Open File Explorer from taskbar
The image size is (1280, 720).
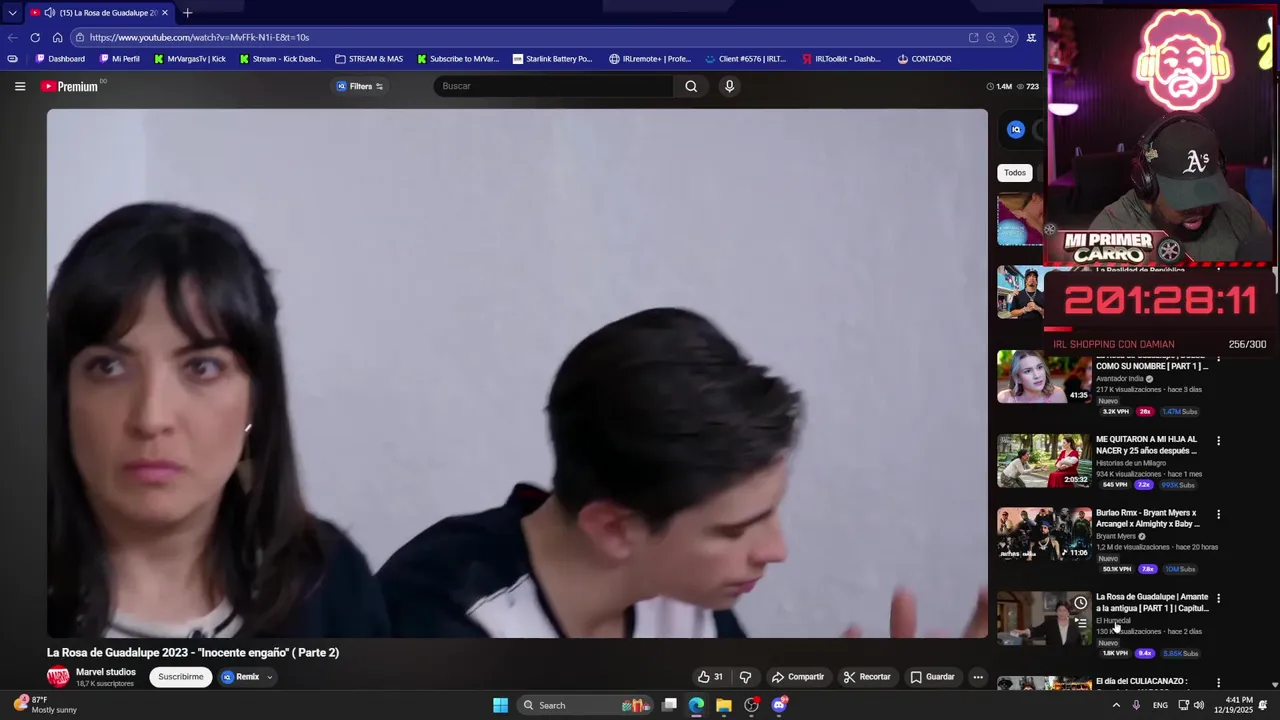pyautogui.click(x=723, y=705)
